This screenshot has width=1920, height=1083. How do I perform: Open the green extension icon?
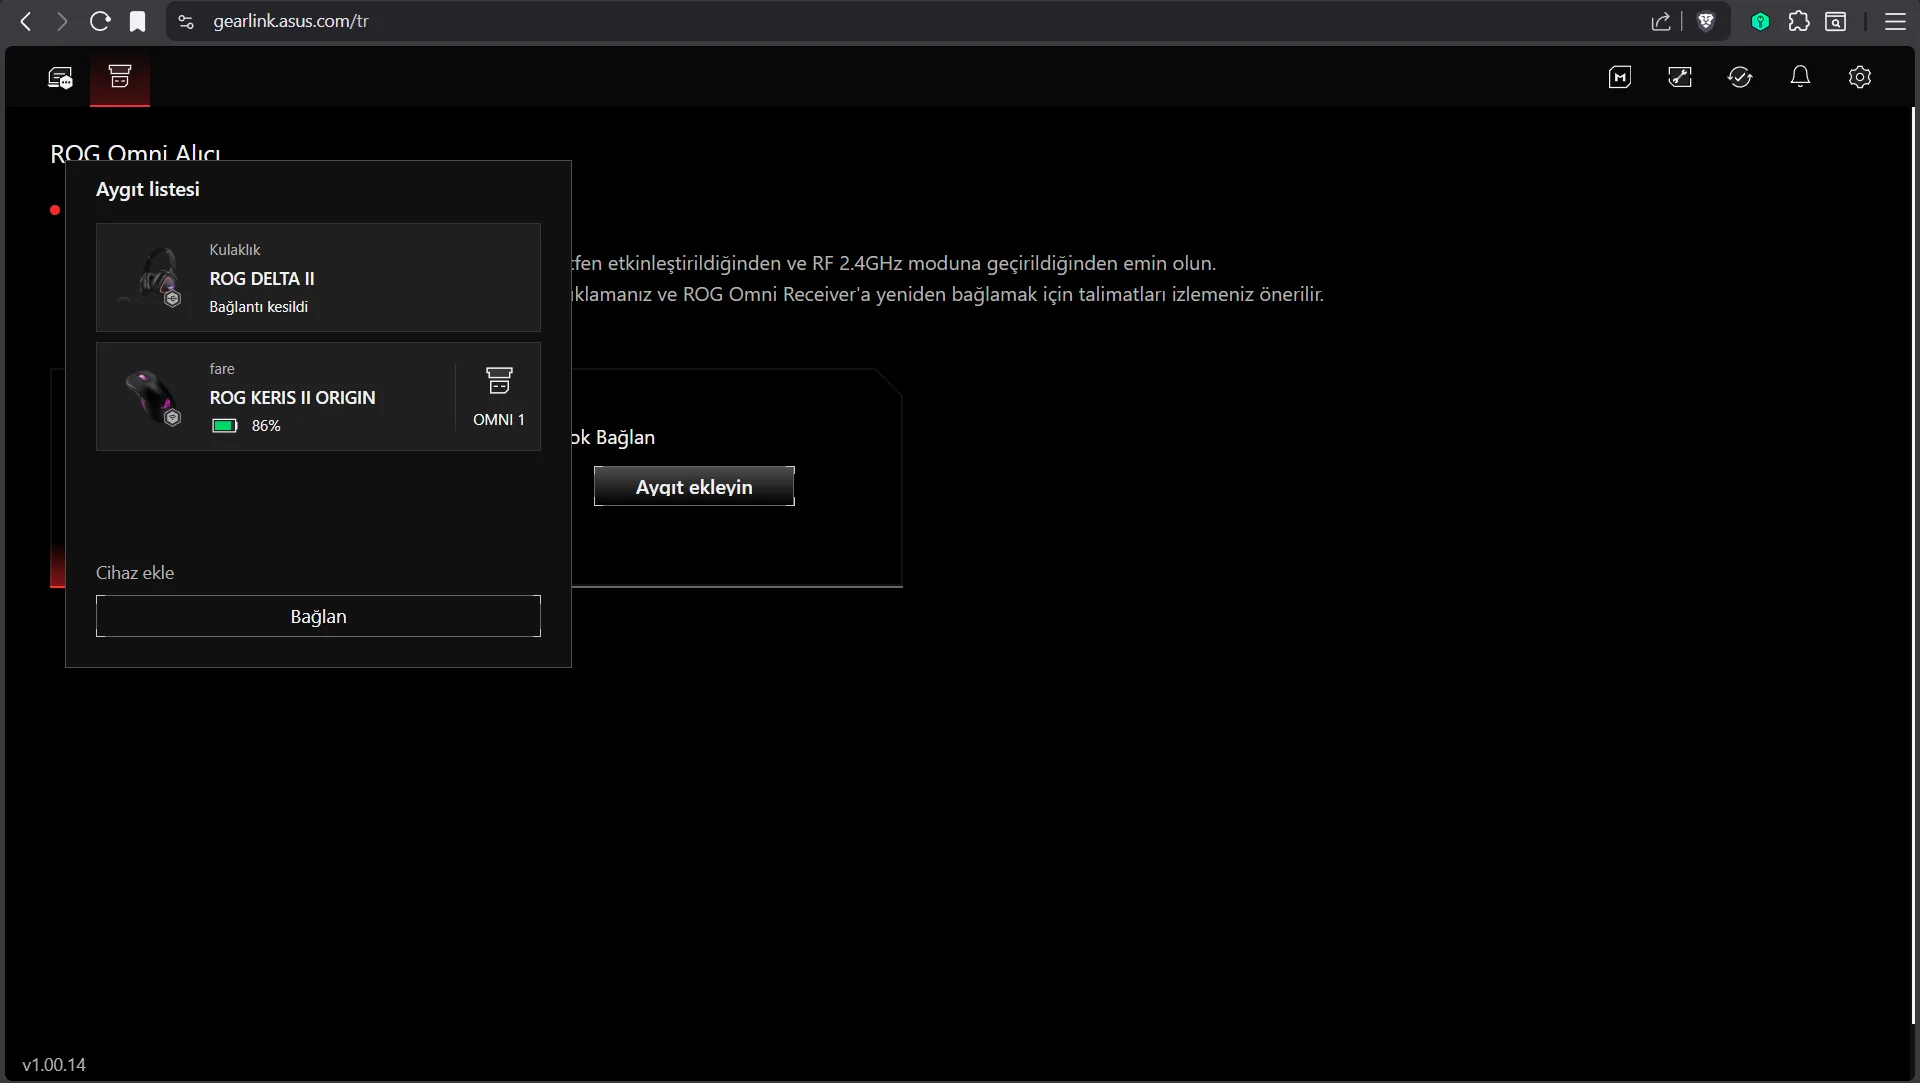click(x=1761, y=21)
